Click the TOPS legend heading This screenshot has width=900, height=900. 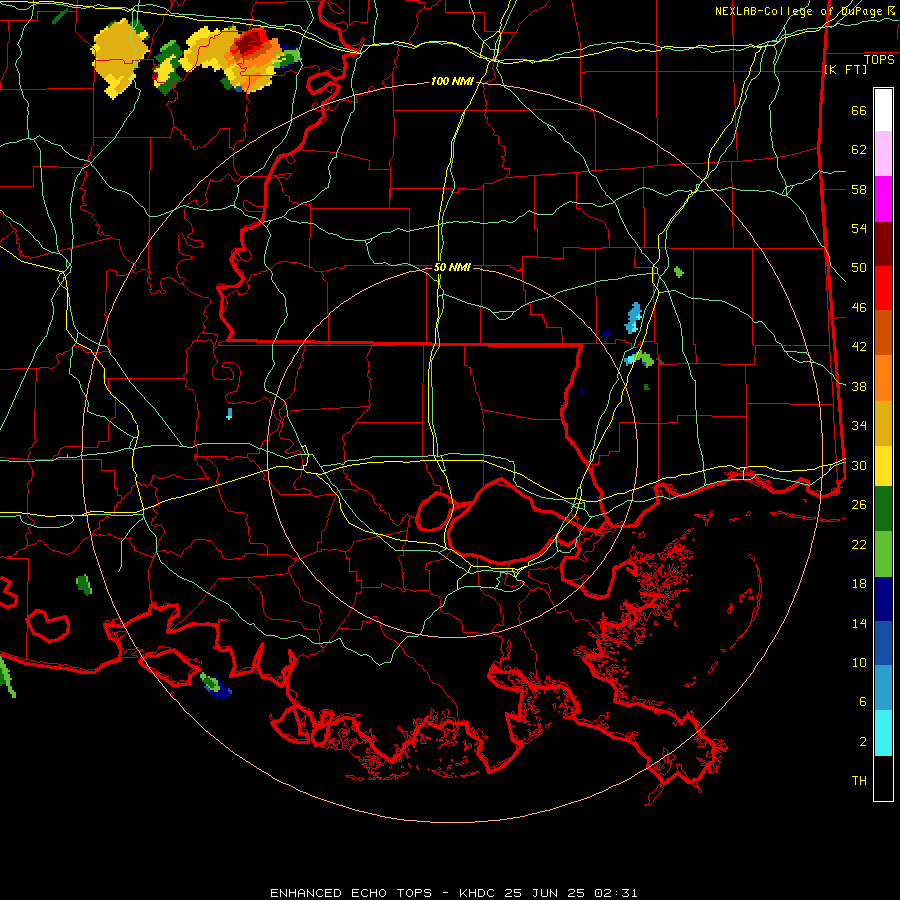click(879, 60)
